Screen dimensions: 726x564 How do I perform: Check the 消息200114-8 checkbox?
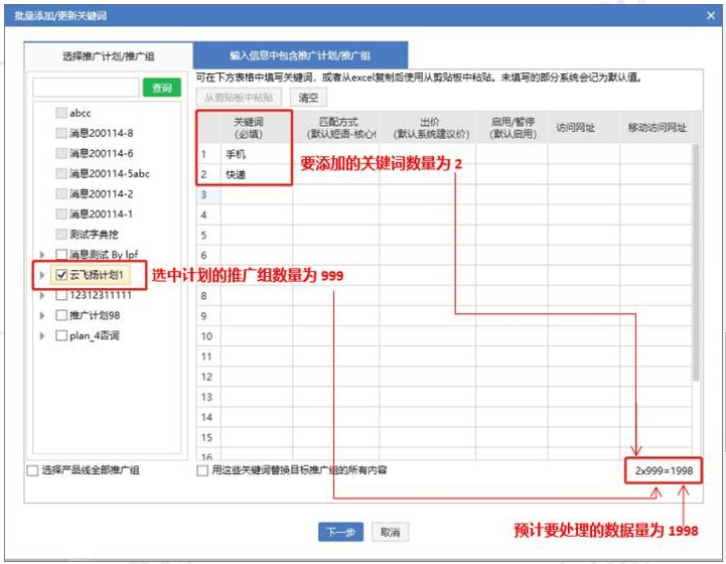click(x=61, y=133)
